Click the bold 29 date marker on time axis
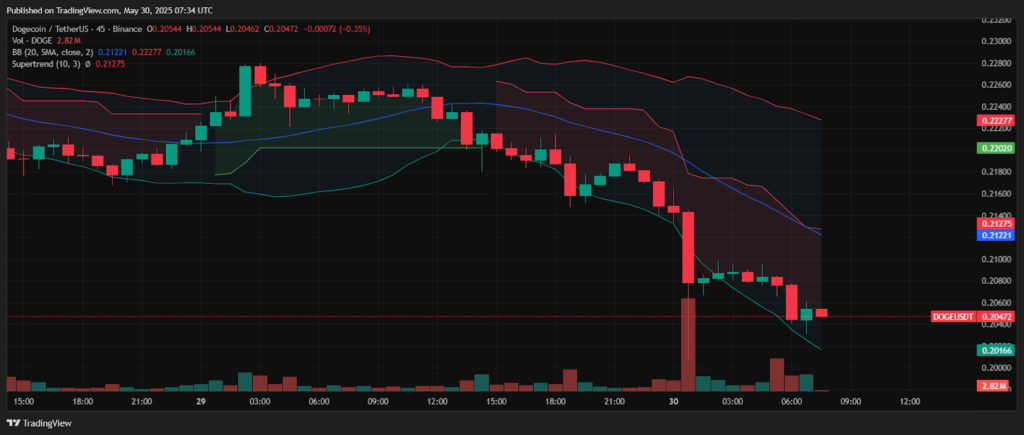 pyautogui.click(x=201, y=401)
